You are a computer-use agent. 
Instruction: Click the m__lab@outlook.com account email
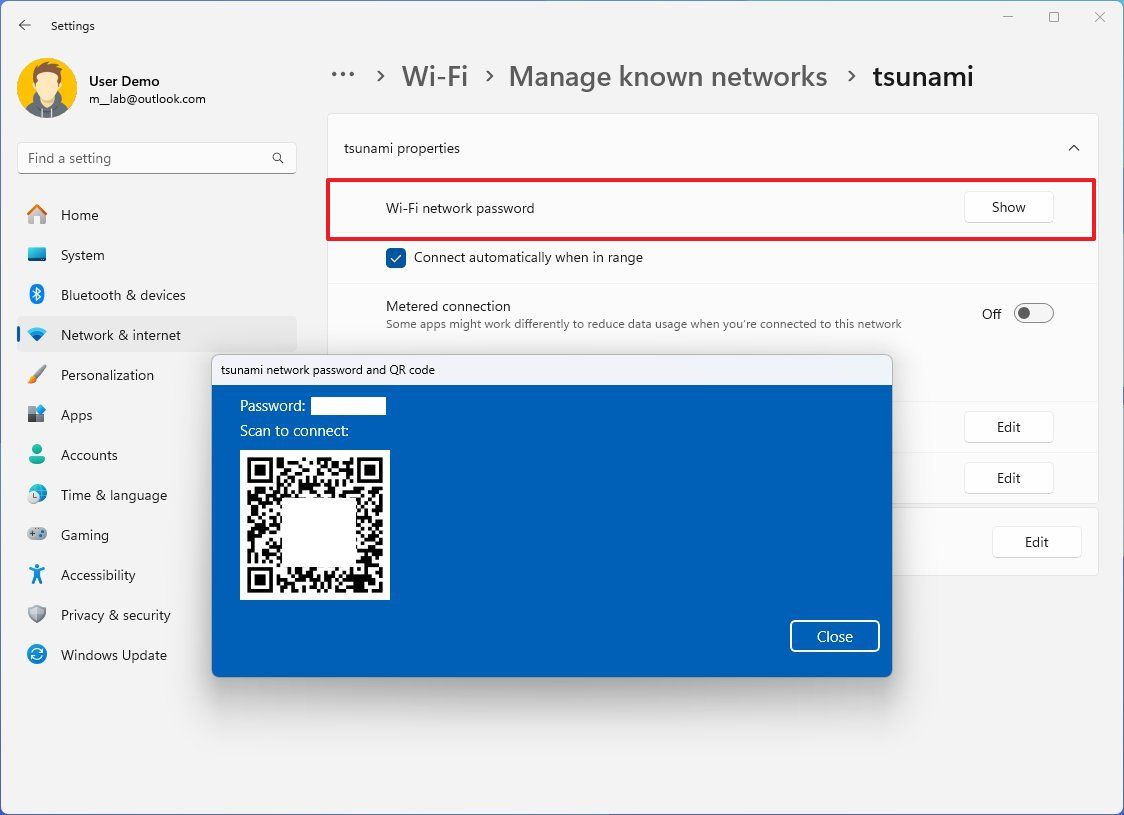[x=147, y=99]
